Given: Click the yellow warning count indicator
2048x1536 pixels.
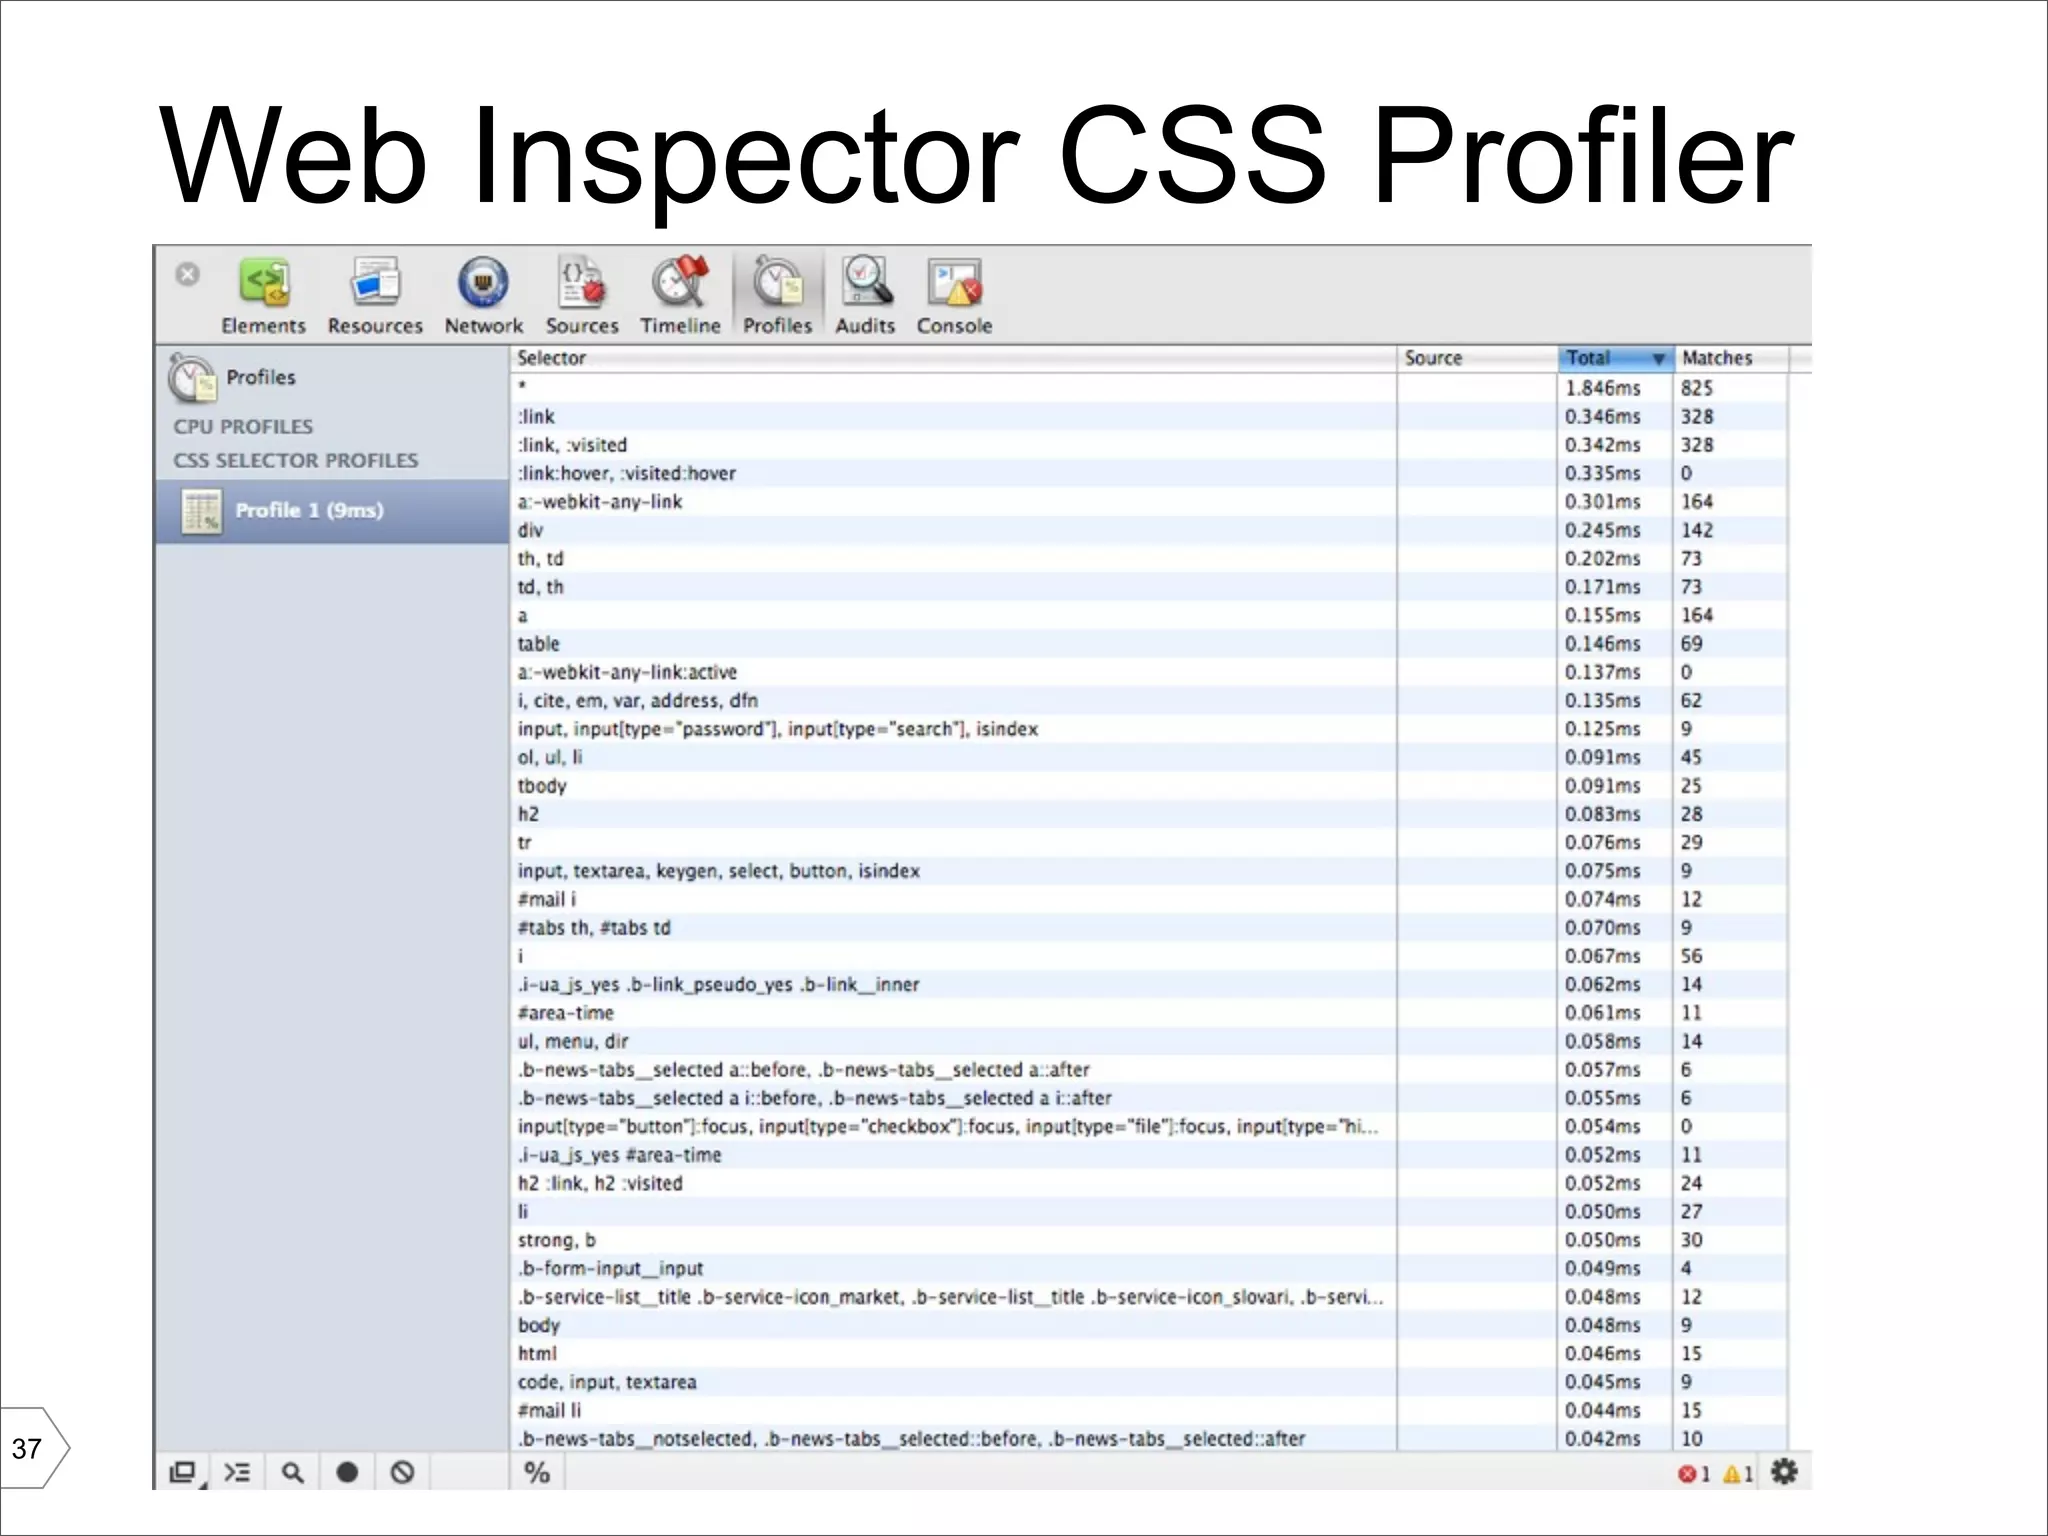Looking at the screenshot, I should [1738, 1474].
